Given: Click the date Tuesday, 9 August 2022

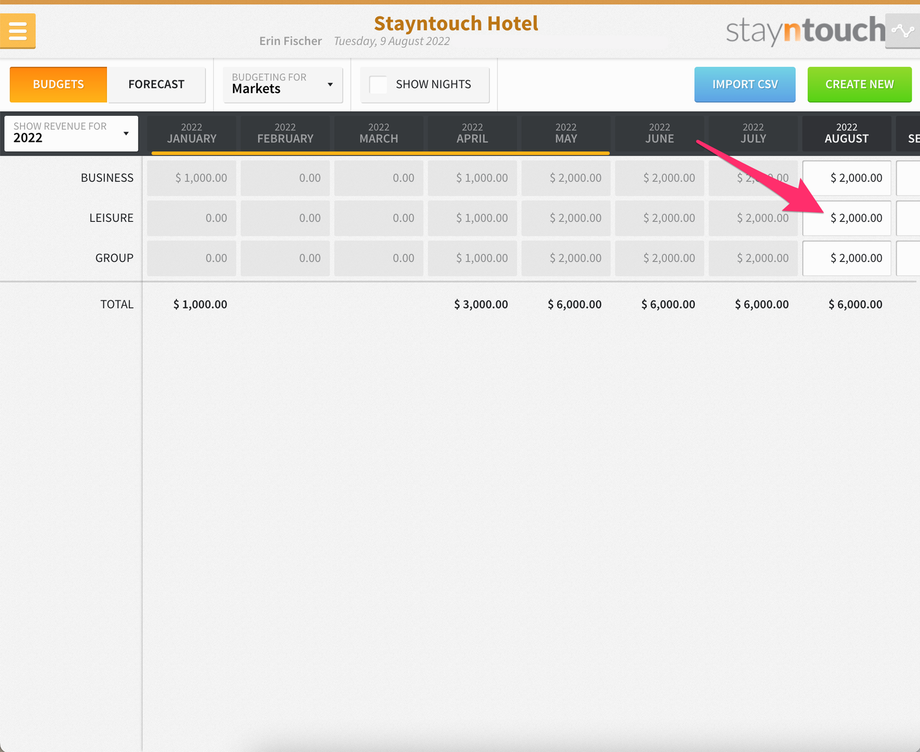Looking at the screenshot, I should coord(392,41).
